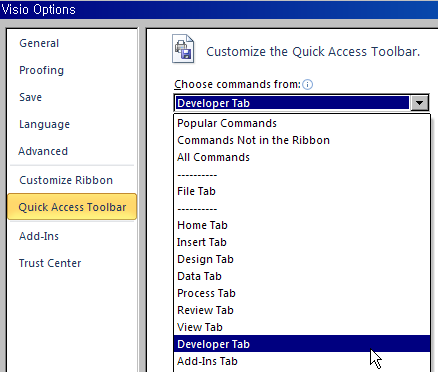The image size is (438, 372).
Task: Open the Advanced options category
Action: [x=43, y=151]
